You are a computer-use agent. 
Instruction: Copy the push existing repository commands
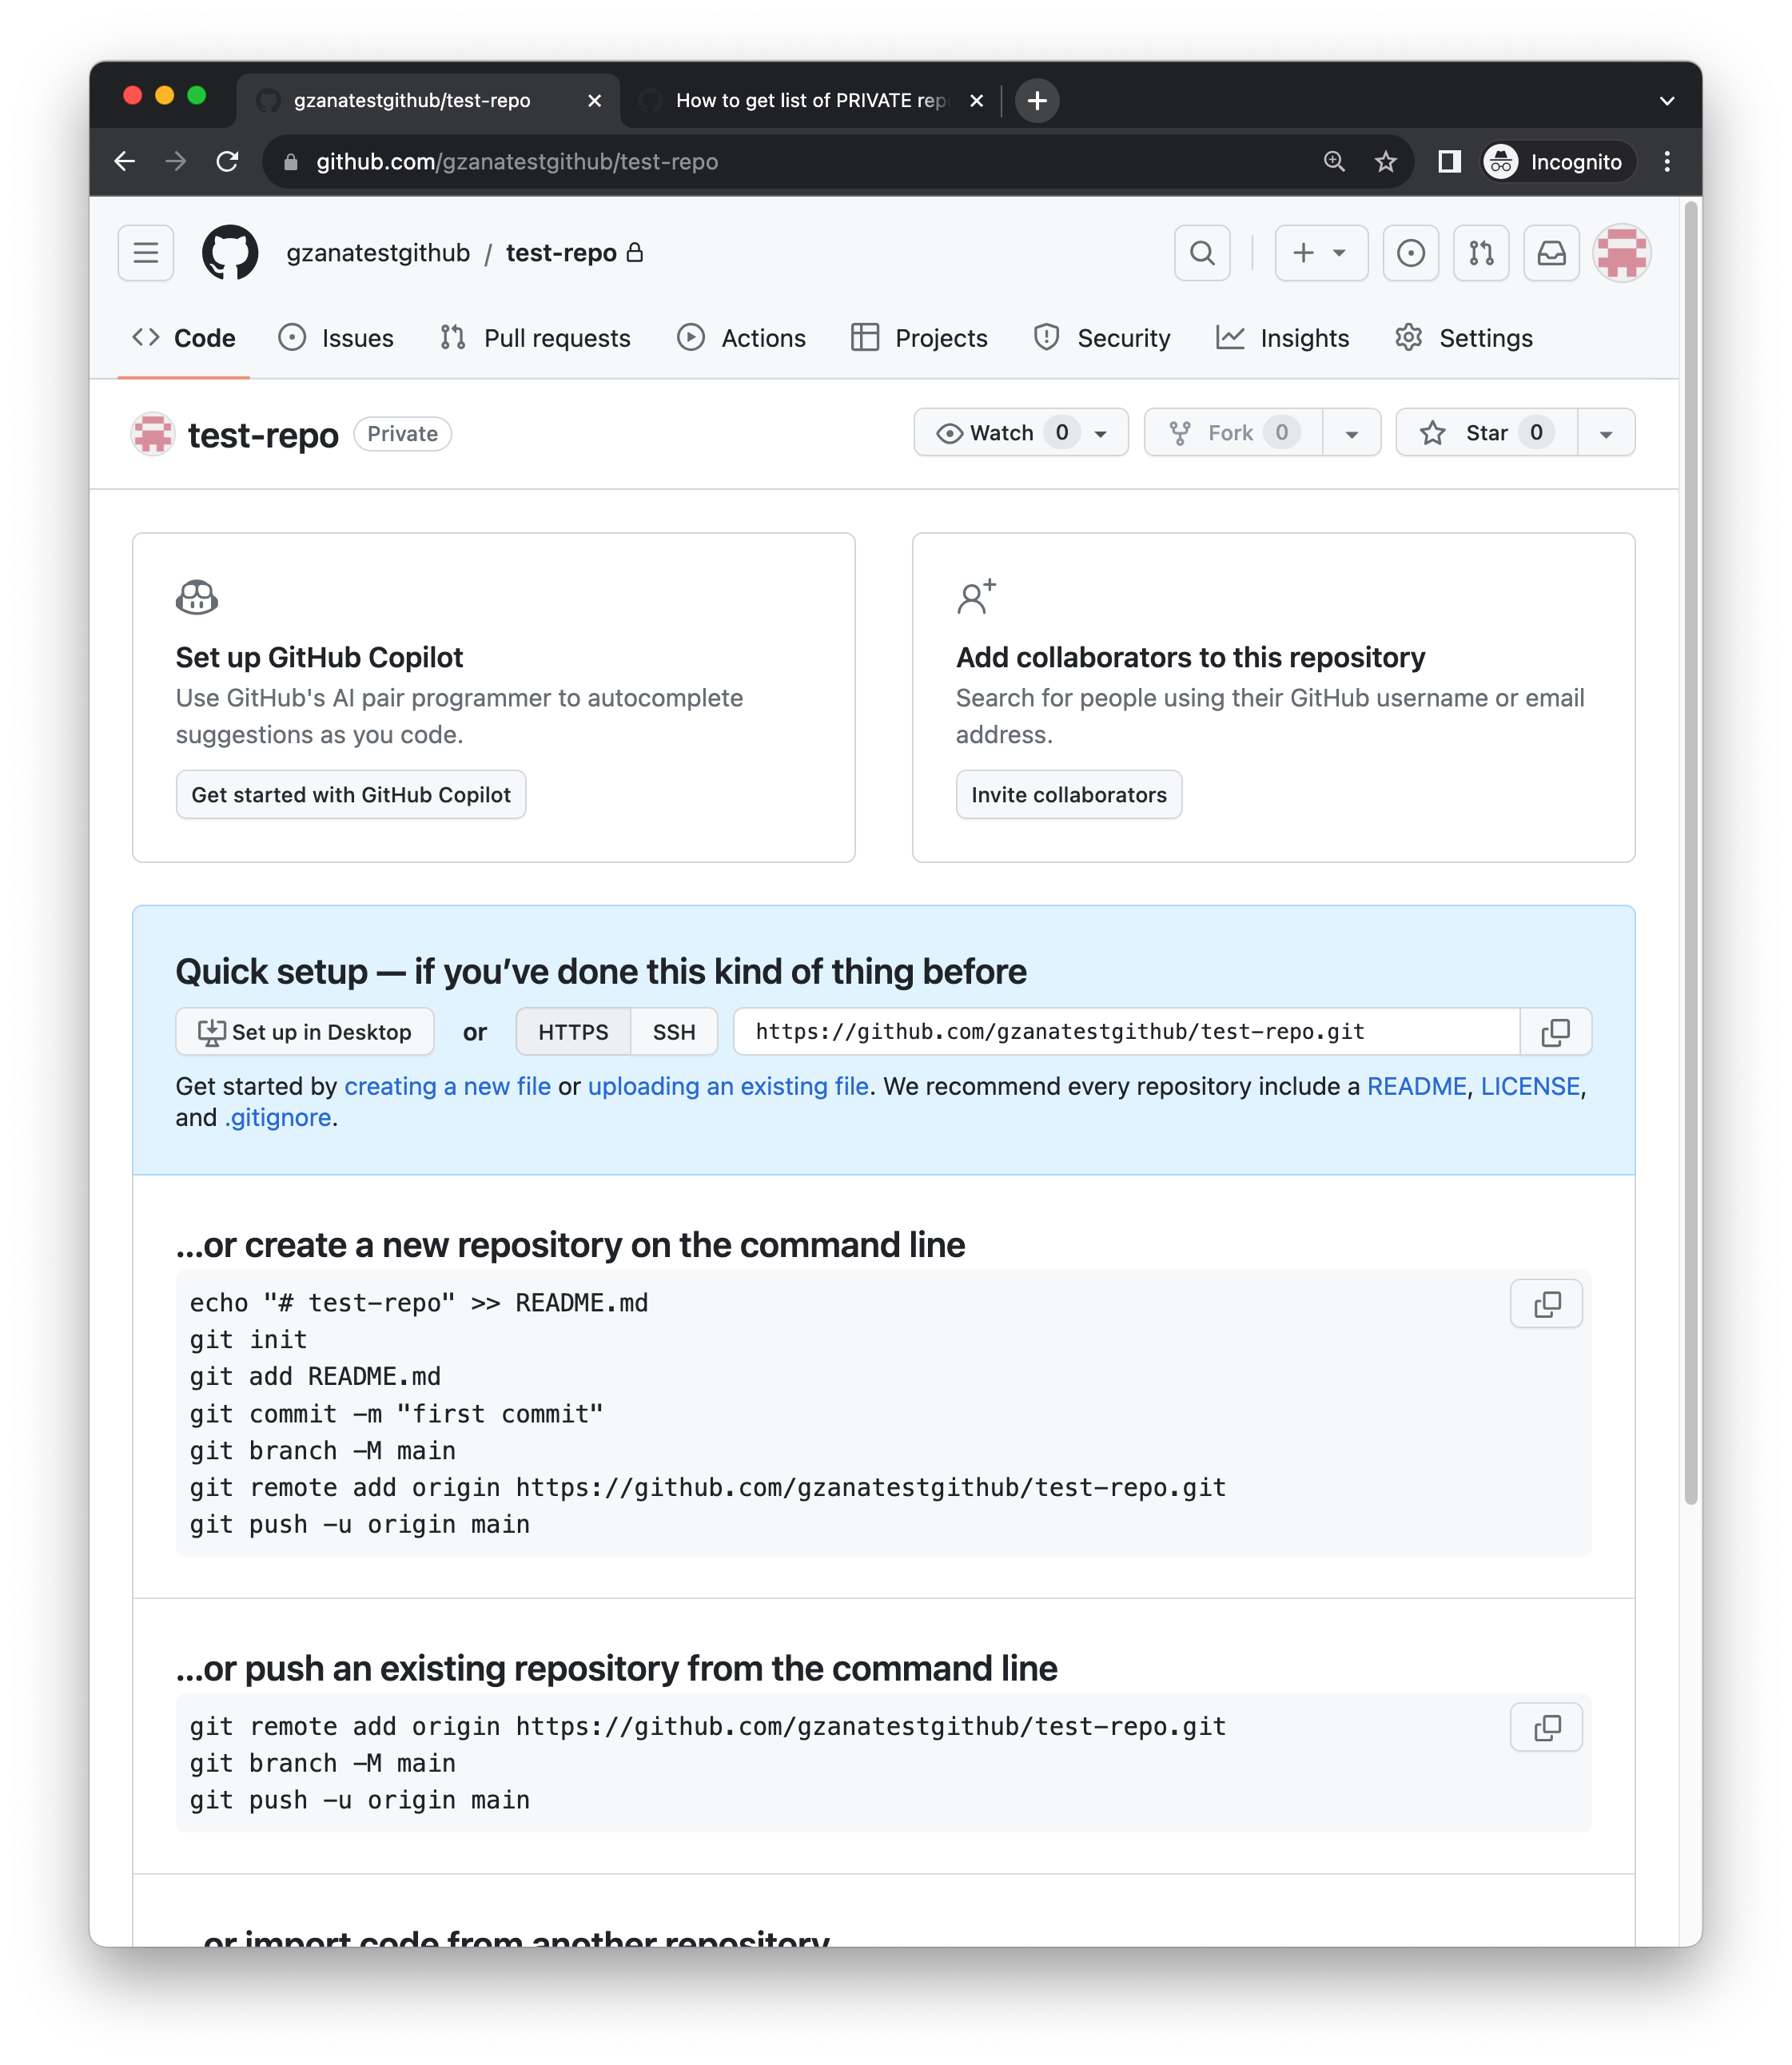point(1546,1727)
